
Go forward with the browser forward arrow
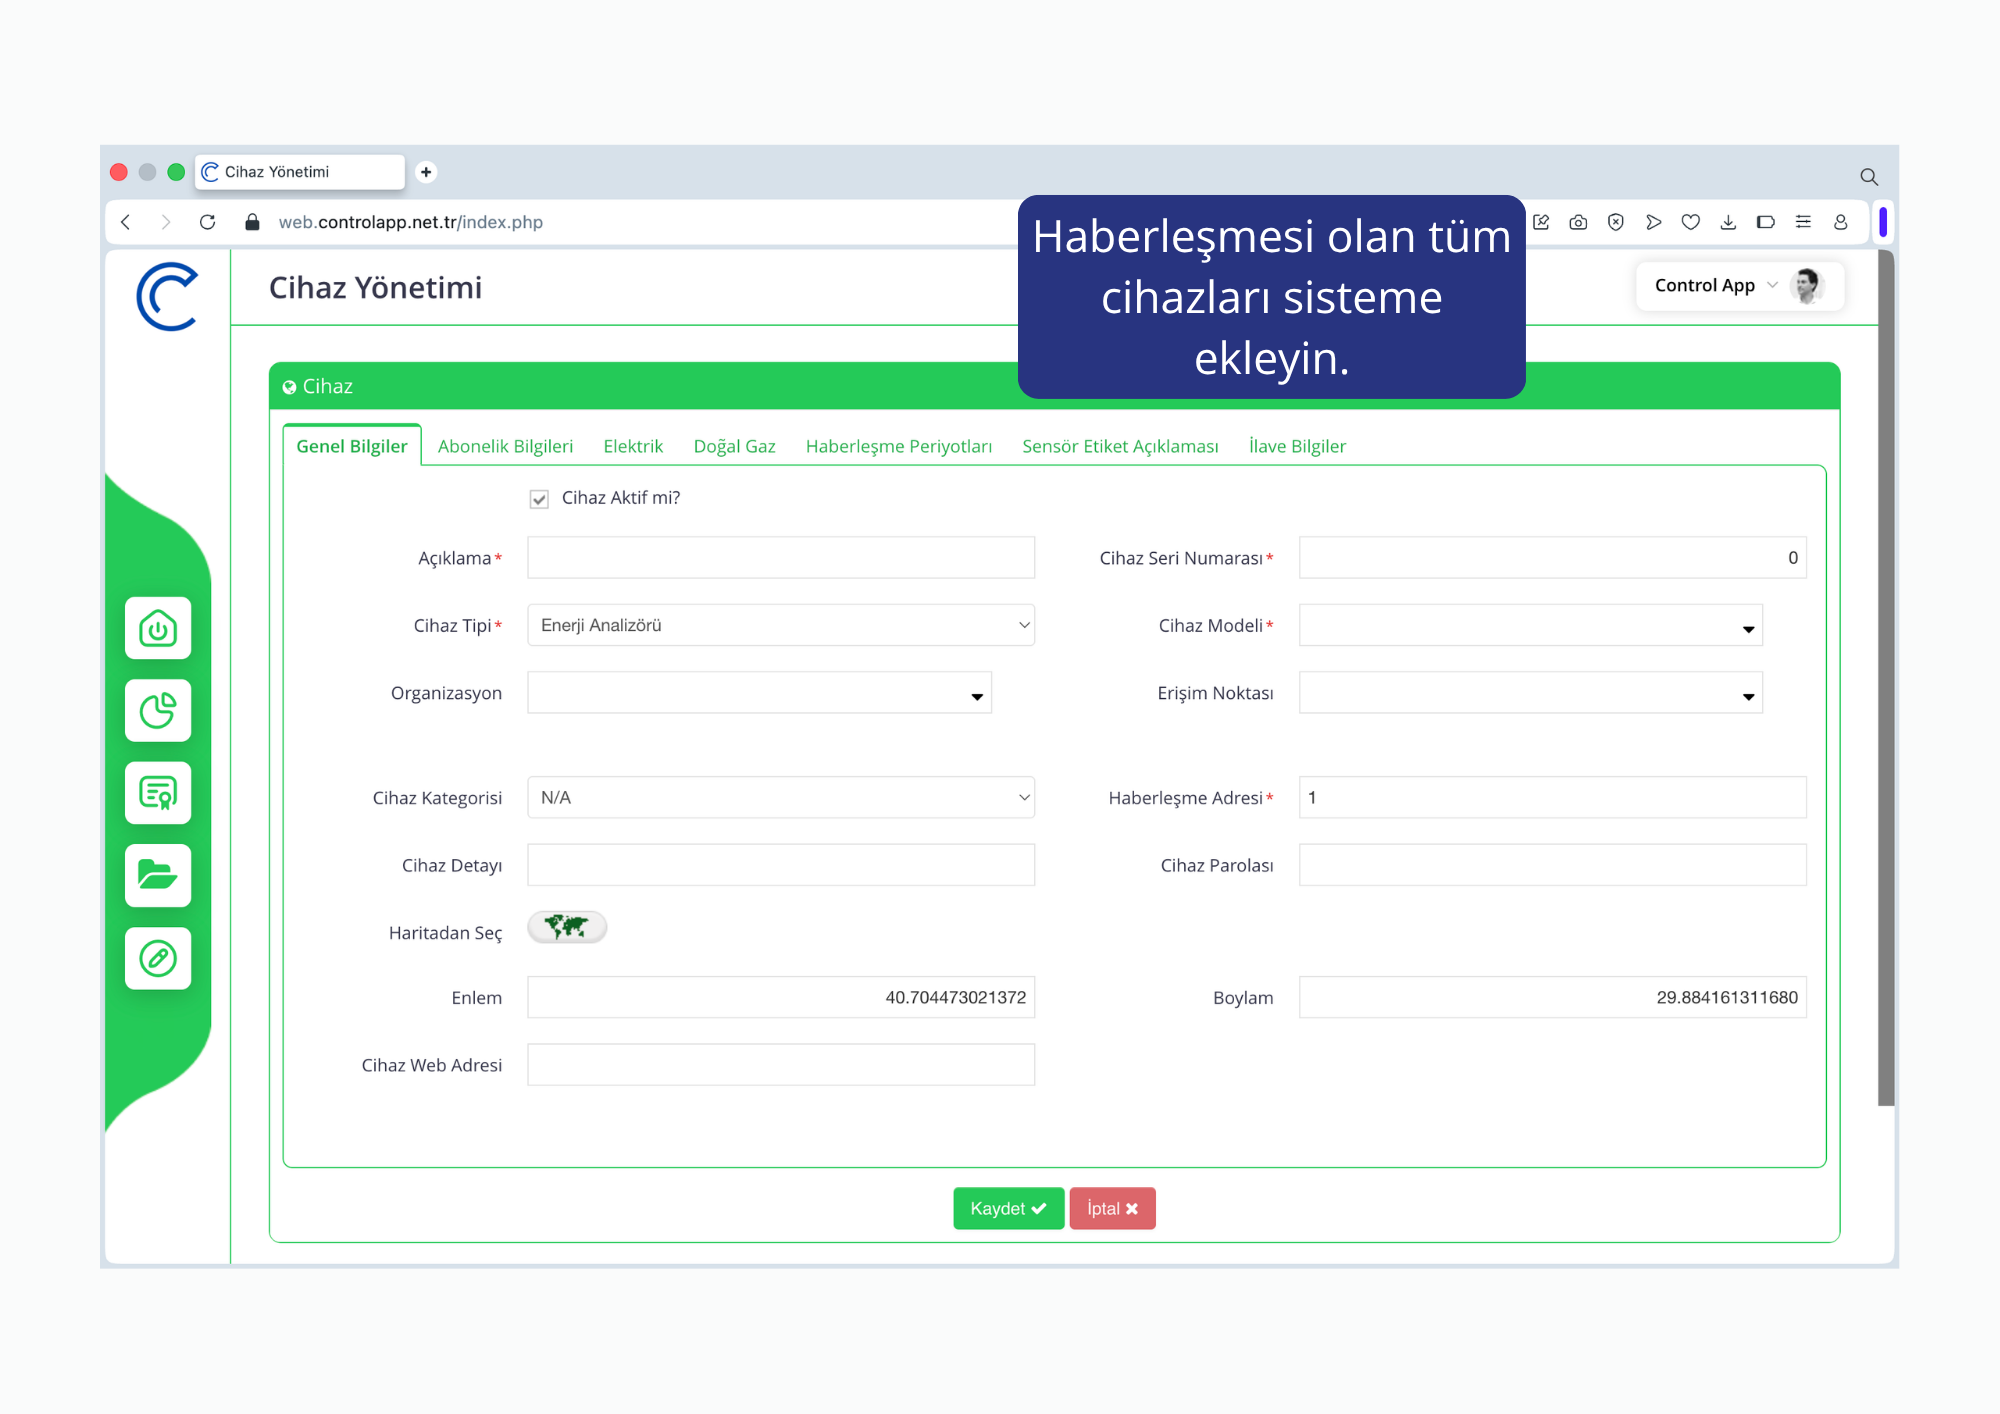coord(166,222)
